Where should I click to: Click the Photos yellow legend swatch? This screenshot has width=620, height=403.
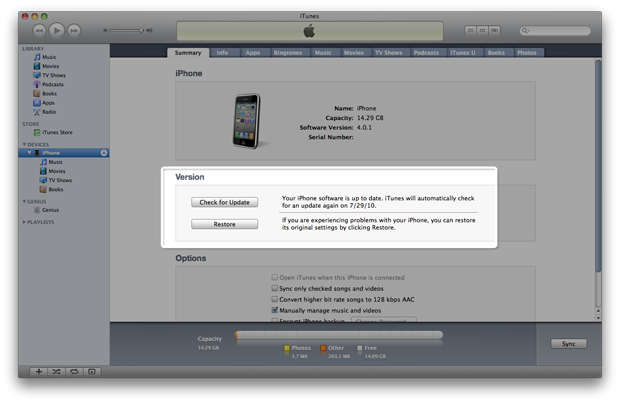click(287, 348)
